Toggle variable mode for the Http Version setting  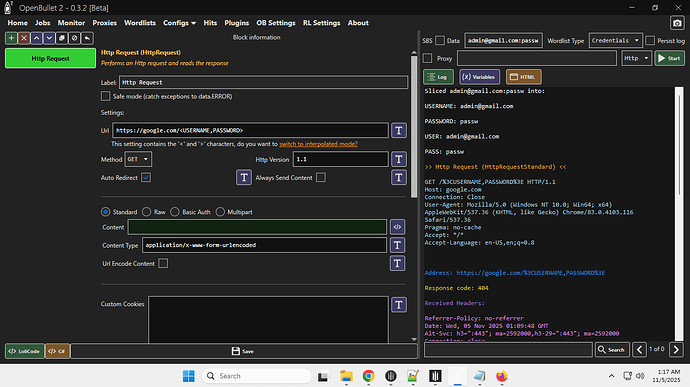[399, 159]
